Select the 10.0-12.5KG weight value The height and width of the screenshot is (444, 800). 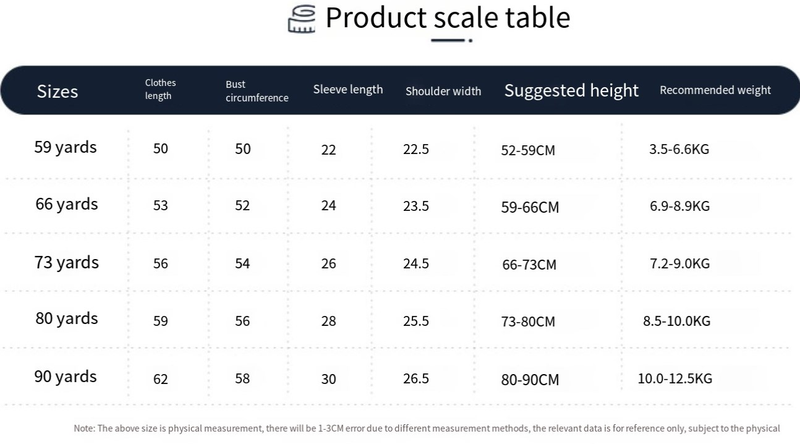(x=675, y=378)
